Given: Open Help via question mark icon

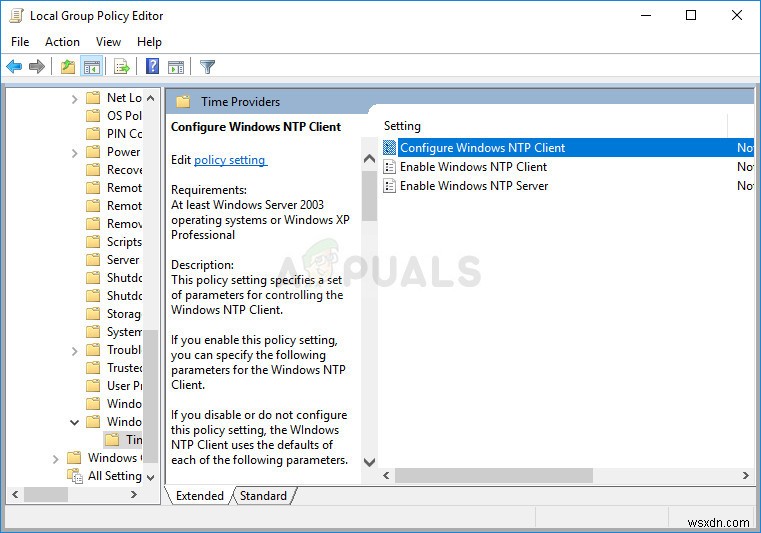Looking at the screenshot, I should click(152, 66).
